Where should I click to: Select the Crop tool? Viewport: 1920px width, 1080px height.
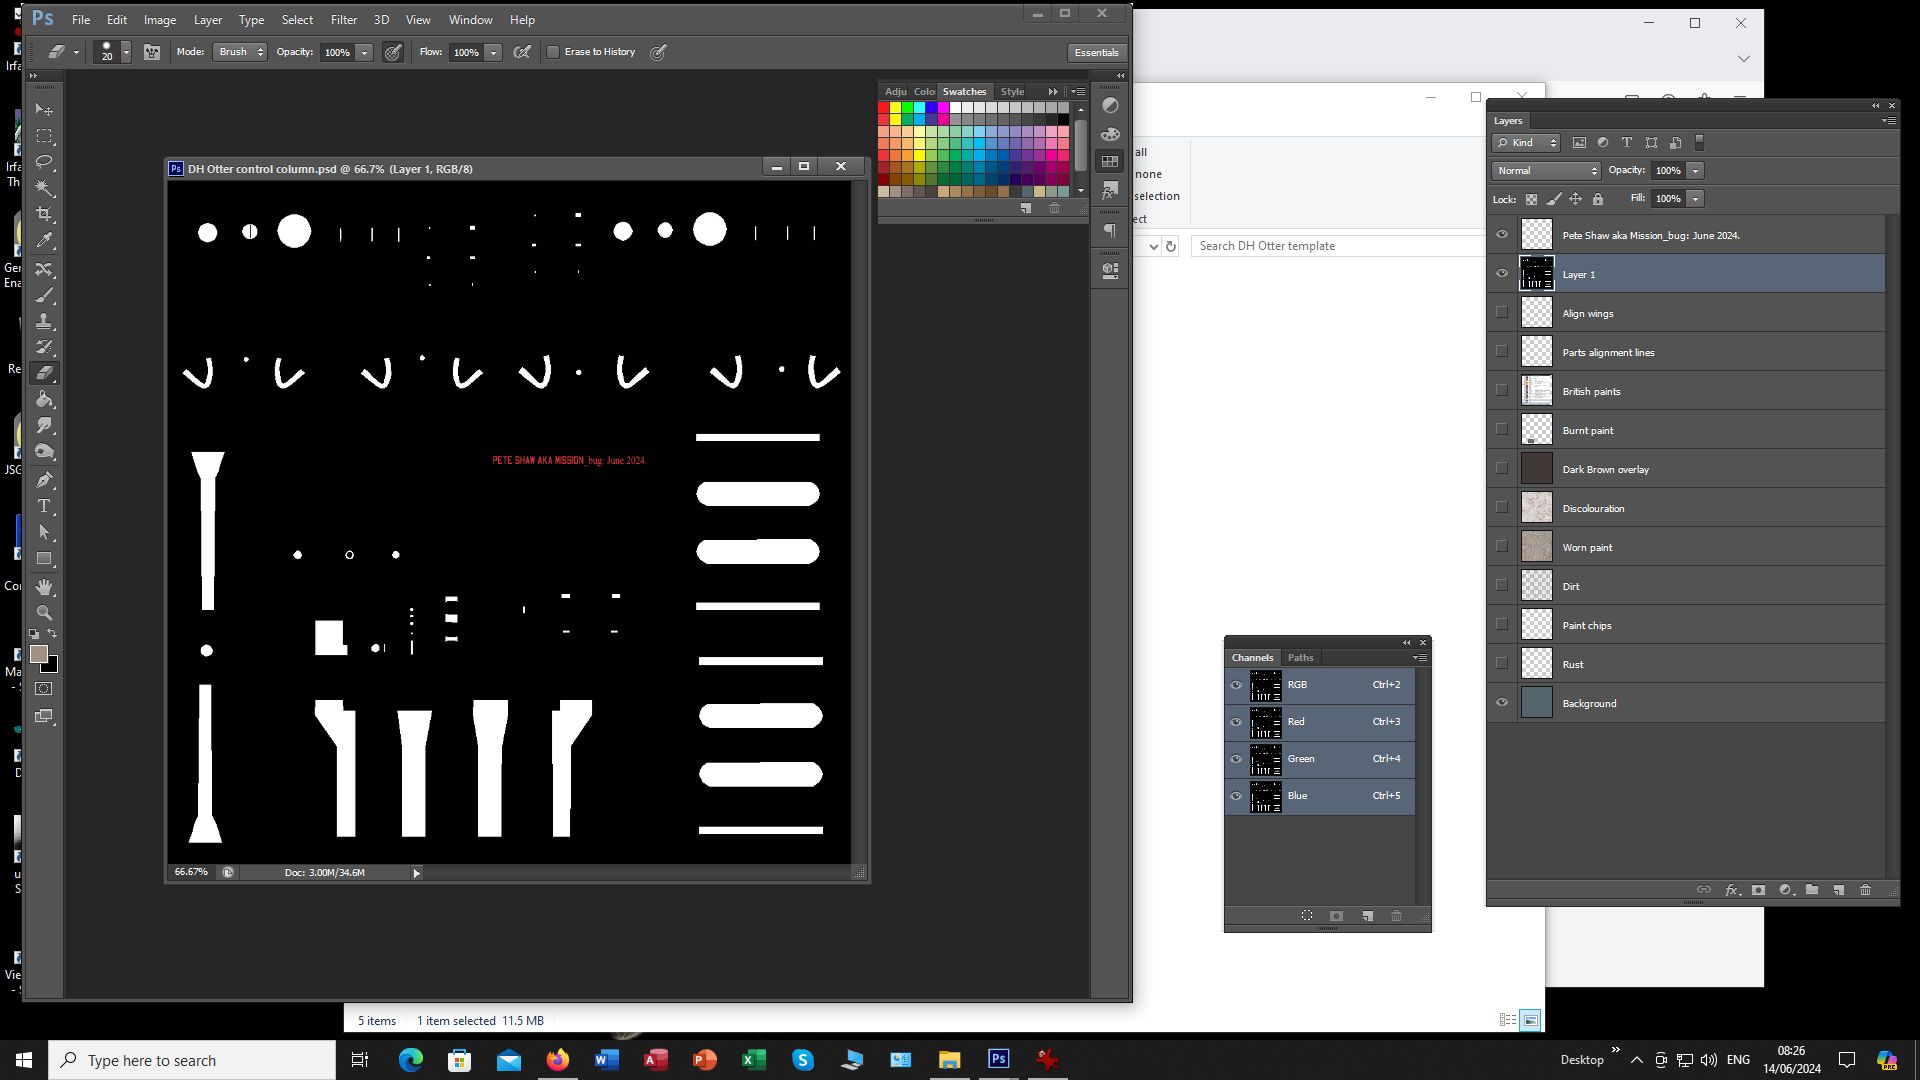pyautogui.click(x=44, y=214)
